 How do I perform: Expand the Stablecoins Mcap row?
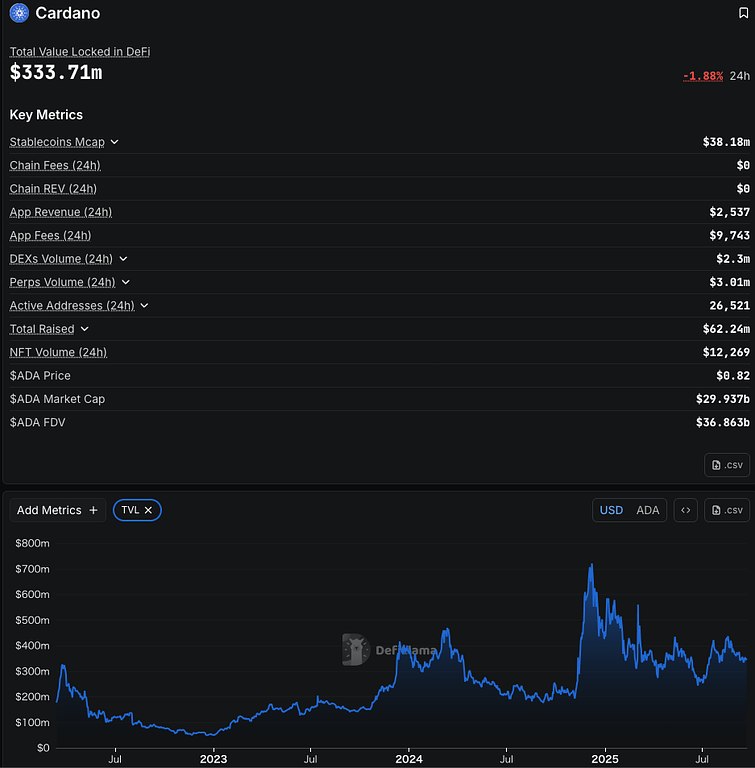pyautogui.click(x=114, y=142)
